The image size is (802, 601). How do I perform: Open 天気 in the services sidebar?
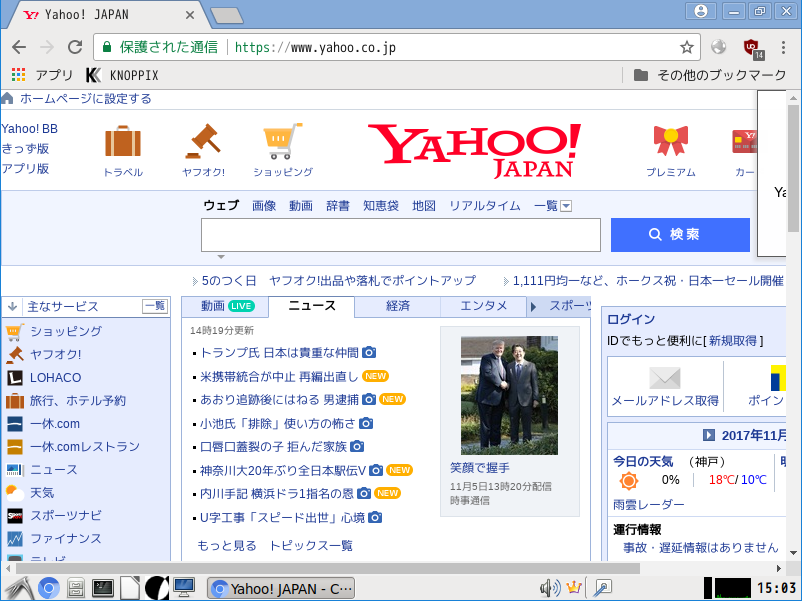[x=42, y=493]
